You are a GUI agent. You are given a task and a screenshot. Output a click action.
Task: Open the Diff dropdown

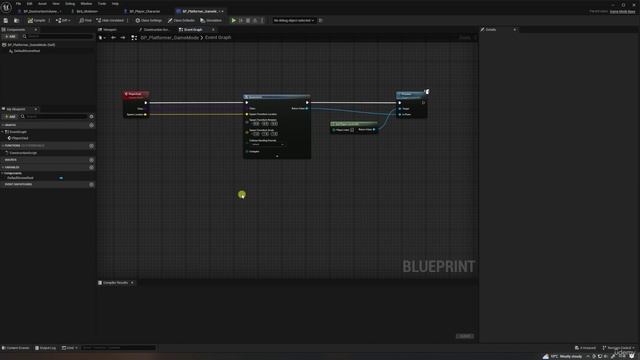click(x=63, y=20)
